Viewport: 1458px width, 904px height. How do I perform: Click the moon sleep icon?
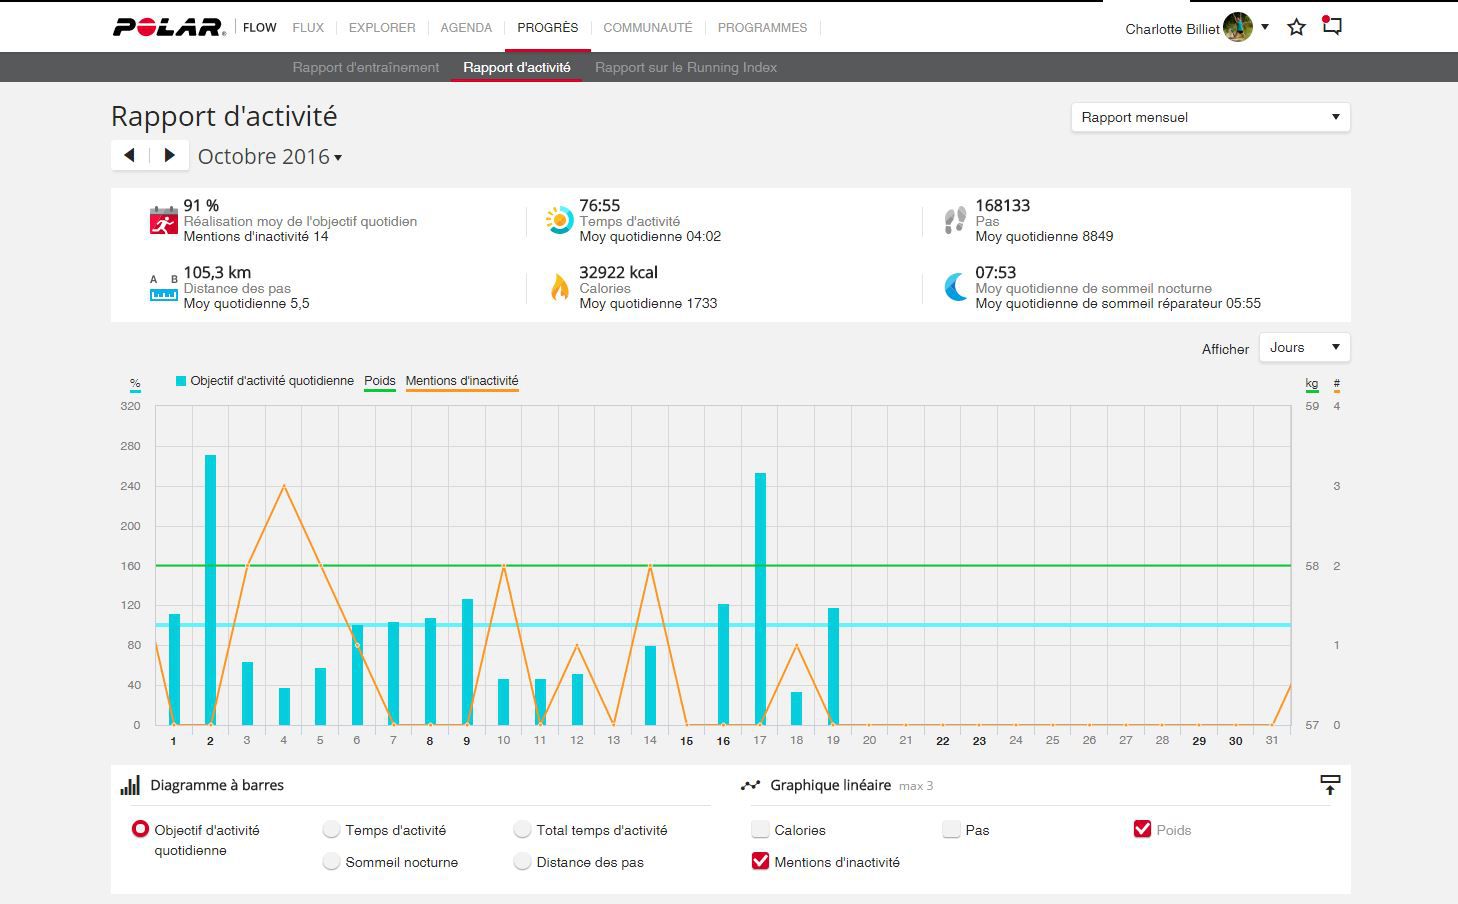click(956, 287)
